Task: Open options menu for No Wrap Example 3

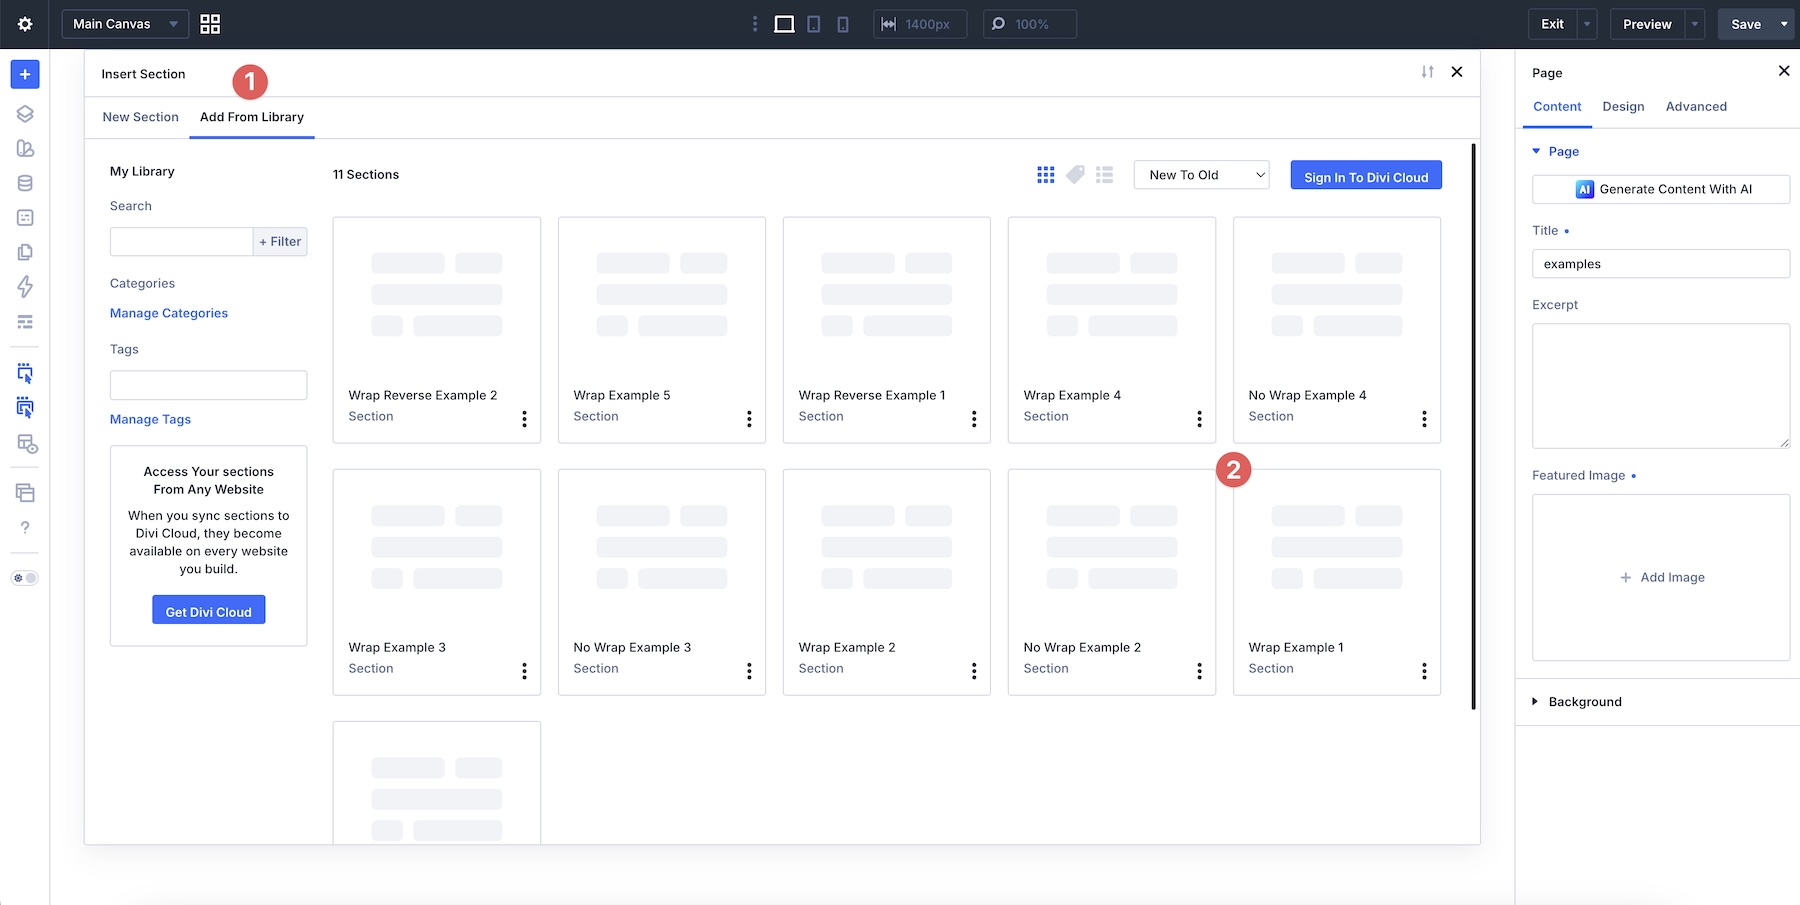Action: click(749, 671)
